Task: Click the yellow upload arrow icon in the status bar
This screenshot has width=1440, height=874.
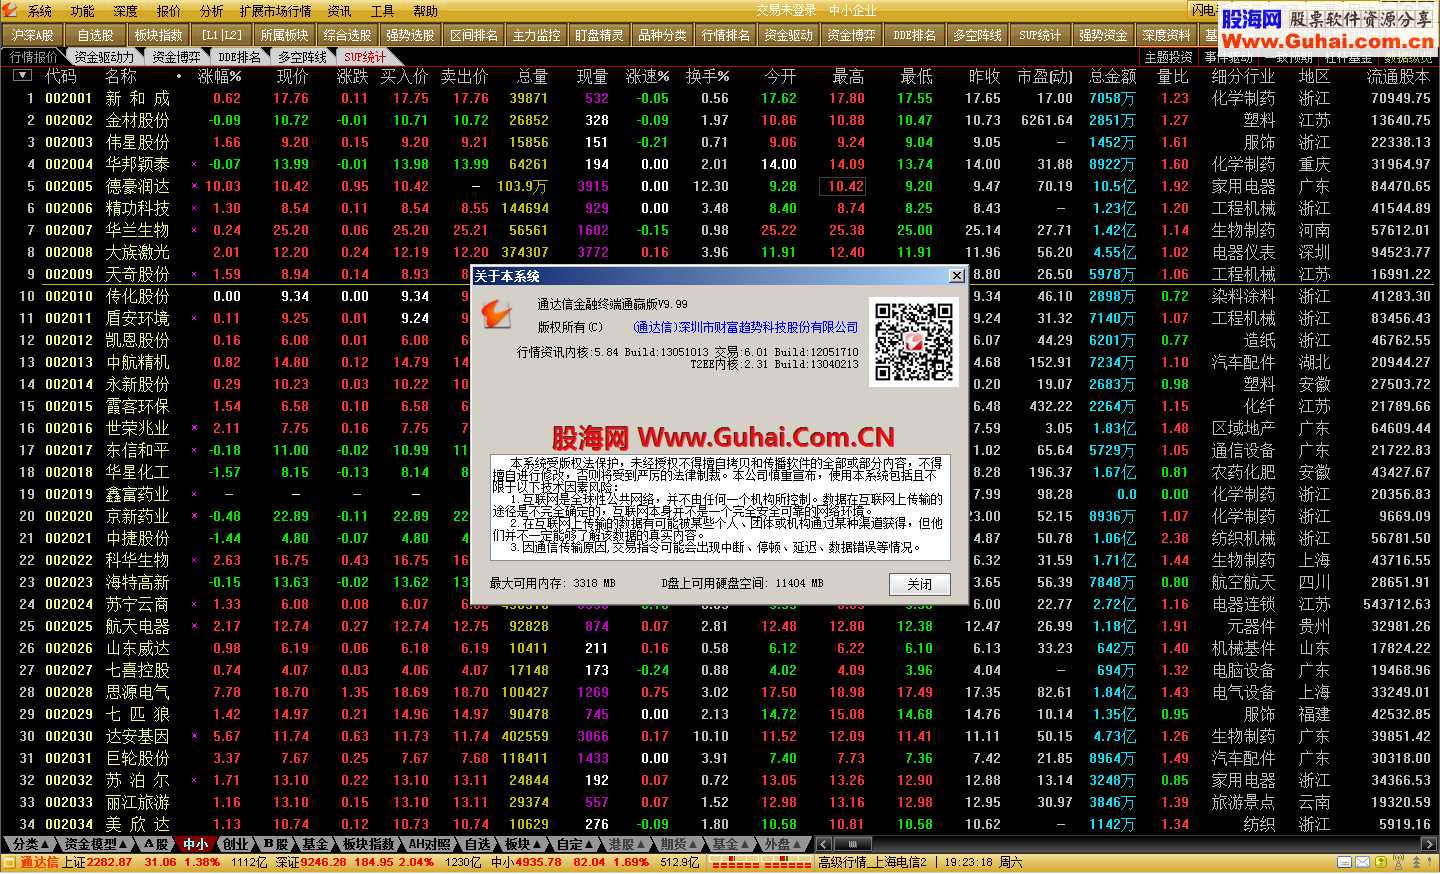Action: click(x=1381, y=862)
